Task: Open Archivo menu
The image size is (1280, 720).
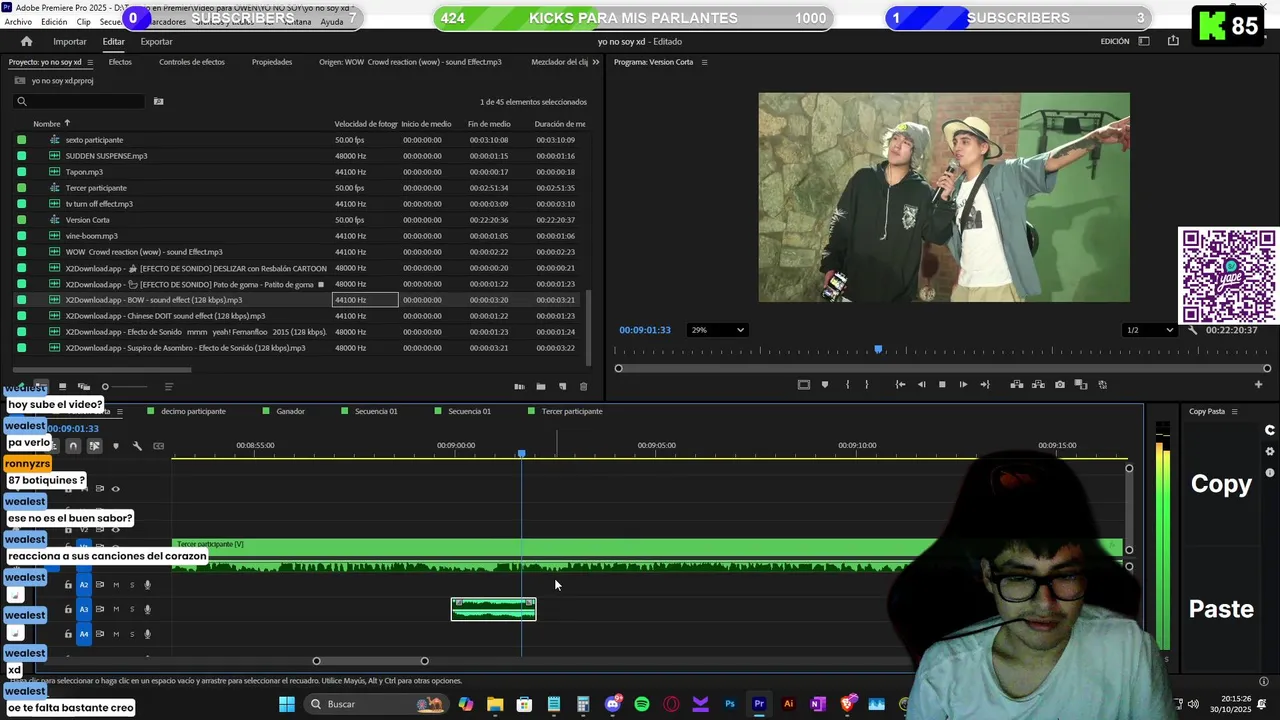Action: pos(18,22)
